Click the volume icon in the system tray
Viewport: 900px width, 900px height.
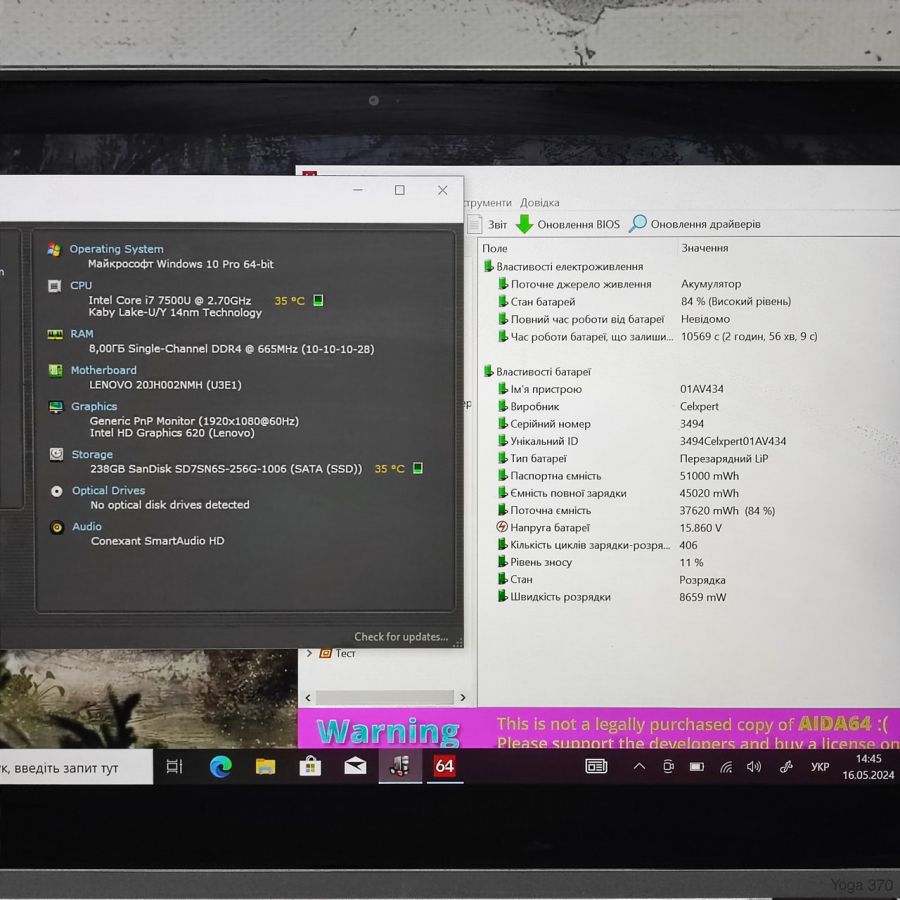coord(754,767)
